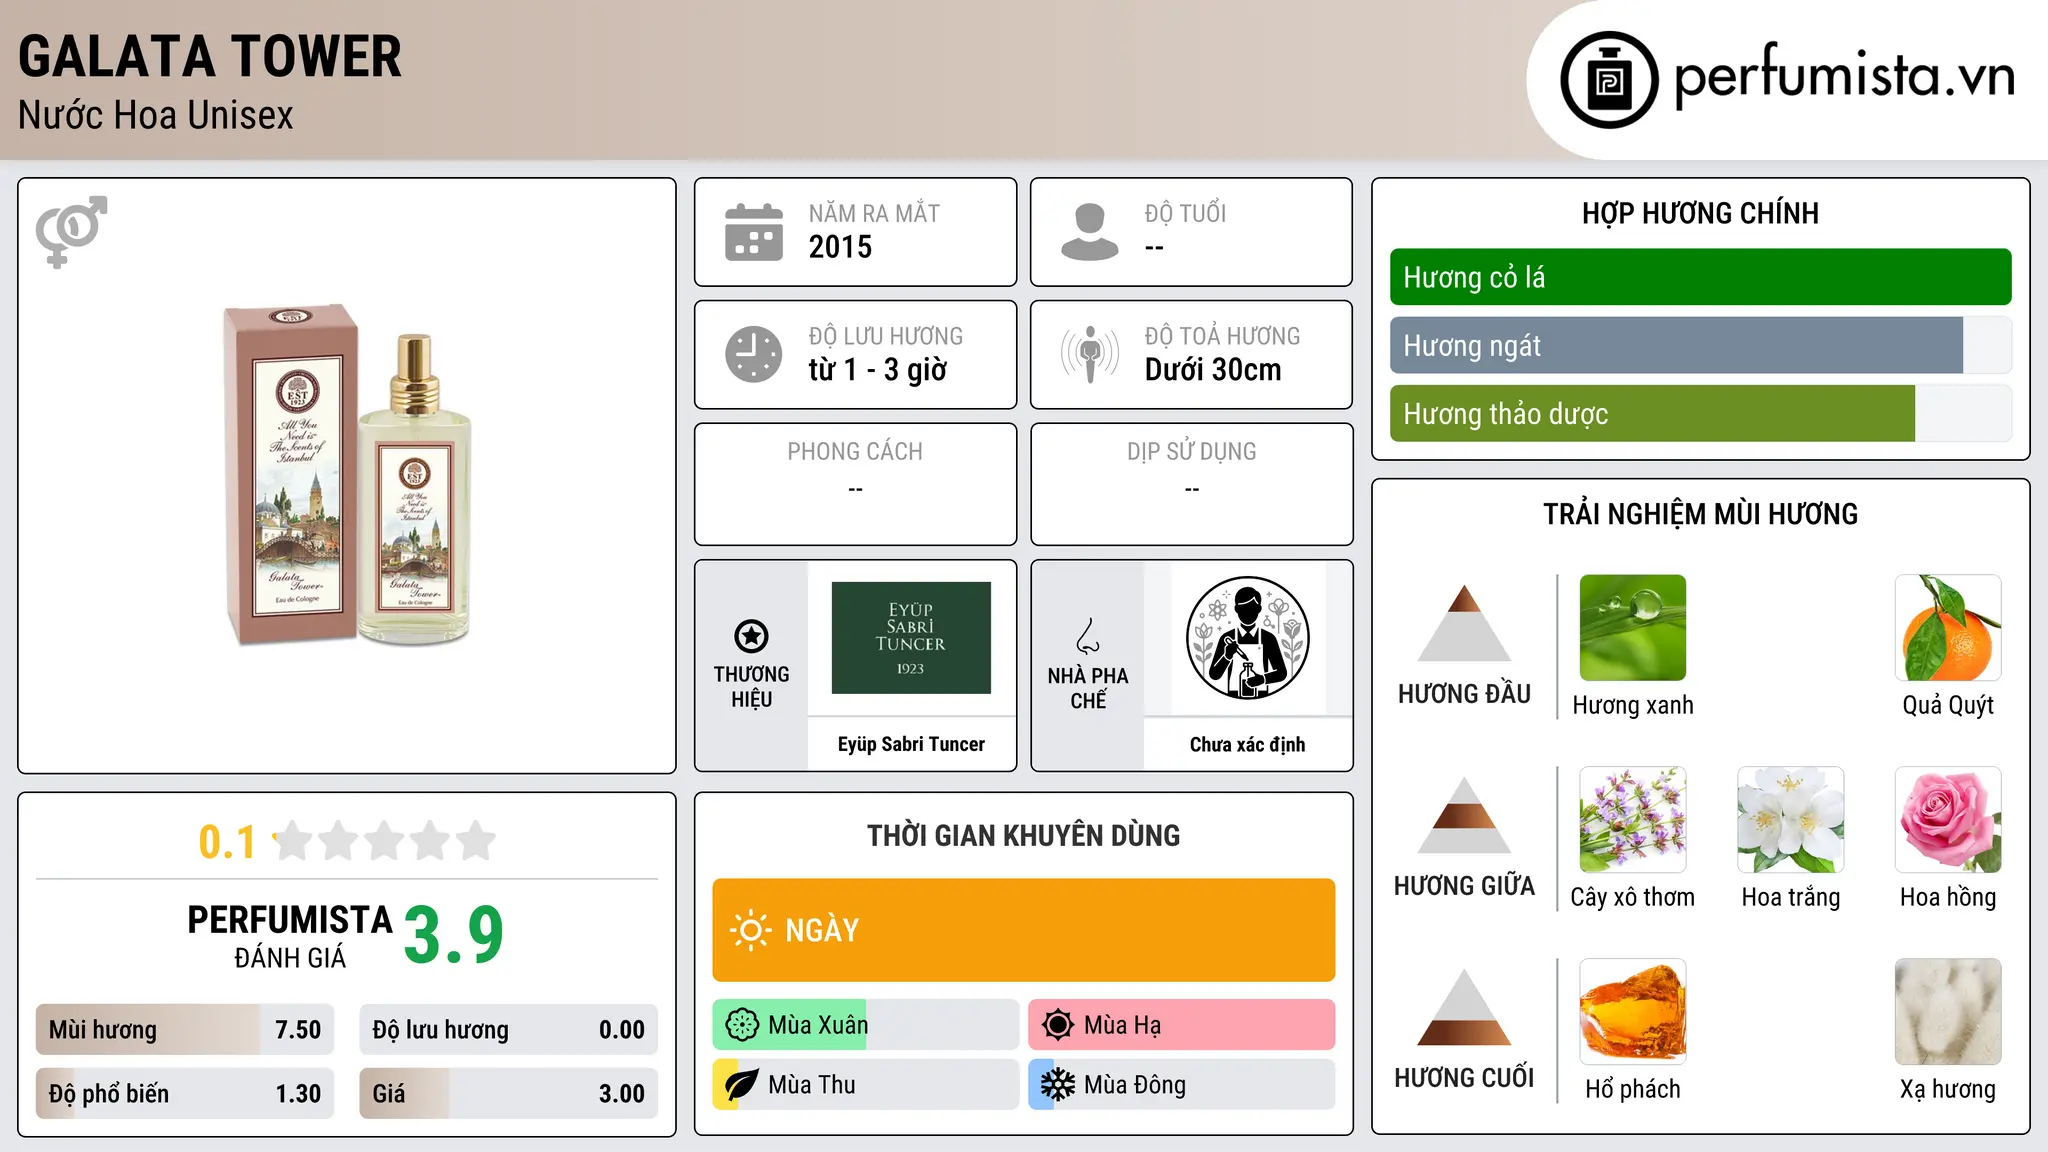Click the Độ tuổi label
Image resolution: width=2048 pixels, height=1152 pixels.
pos(1185,213)
